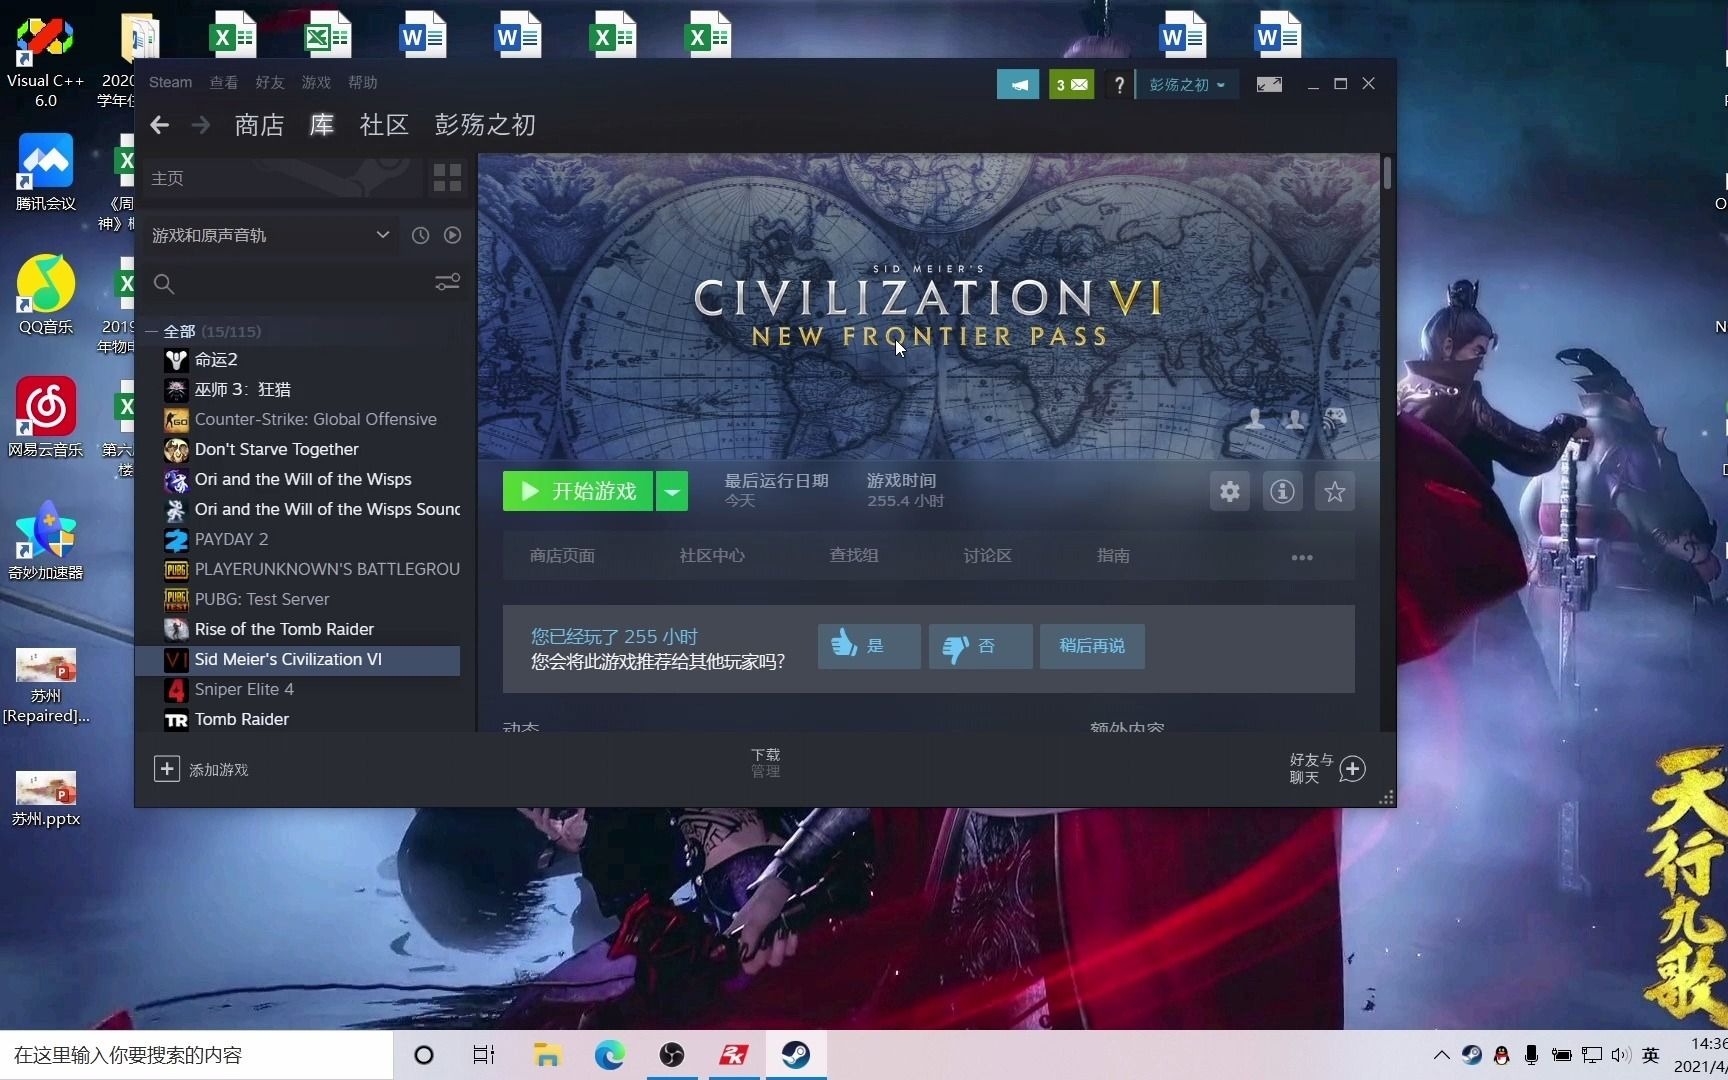Image resolution: width=1728 pixels, height=1080 pixels.
Task: Sort library by recent activity clock icon
Action: [420, 235]
